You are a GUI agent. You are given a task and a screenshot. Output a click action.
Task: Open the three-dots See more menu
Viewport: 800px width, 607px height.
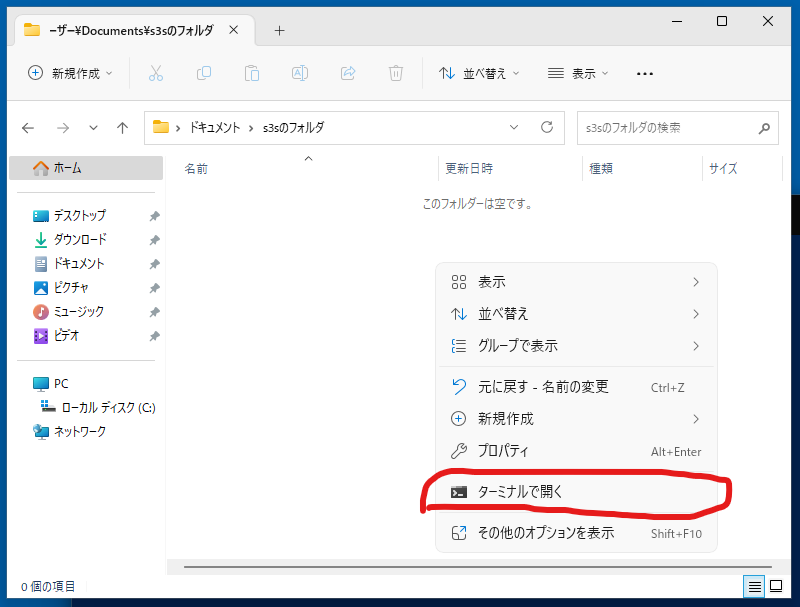click(x=644, y=74)
